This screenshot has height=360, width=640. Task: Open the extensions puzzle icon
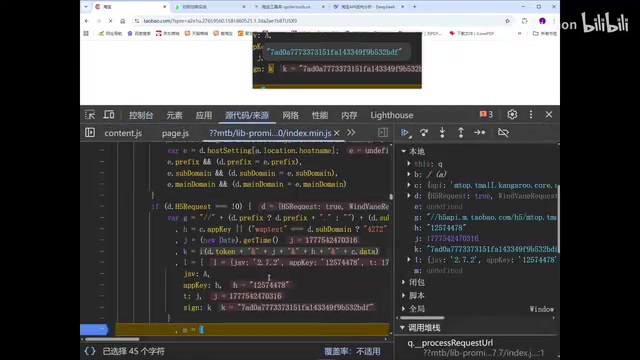(x=524, y=21)
